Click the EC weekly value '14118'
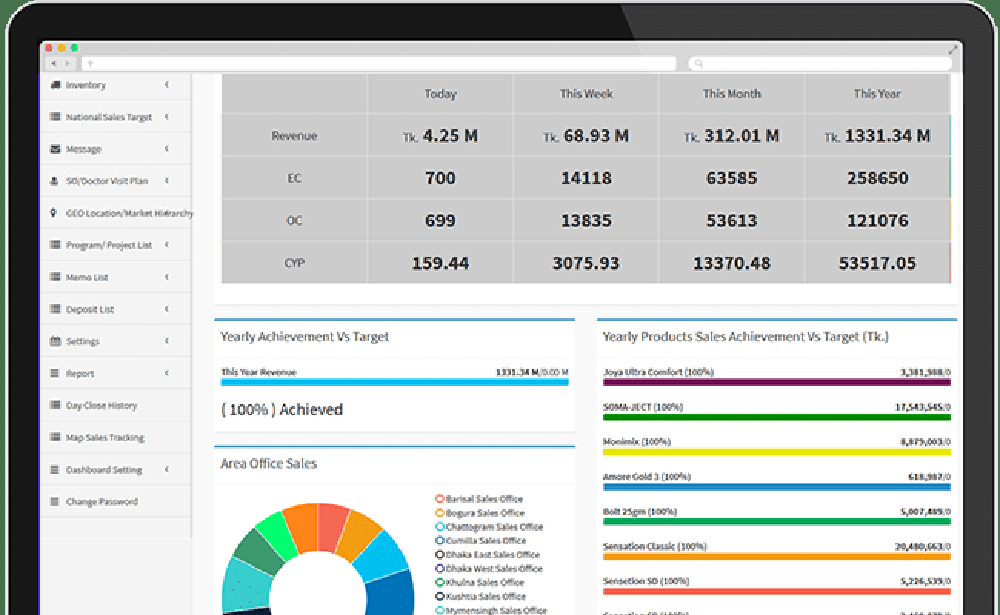The width and height of the screenshot is (1000, 615). coord(586,178)
